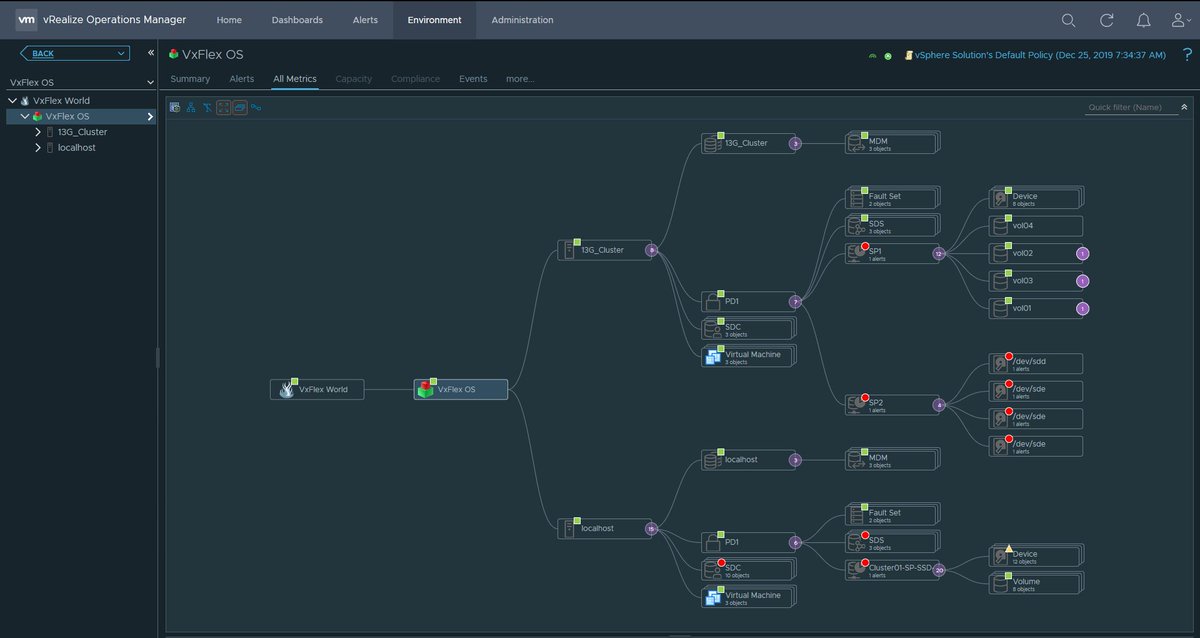Click purple badge 1 on vol01
The height and width of the screenshot is (638, 1200).
click(1082, 309)
